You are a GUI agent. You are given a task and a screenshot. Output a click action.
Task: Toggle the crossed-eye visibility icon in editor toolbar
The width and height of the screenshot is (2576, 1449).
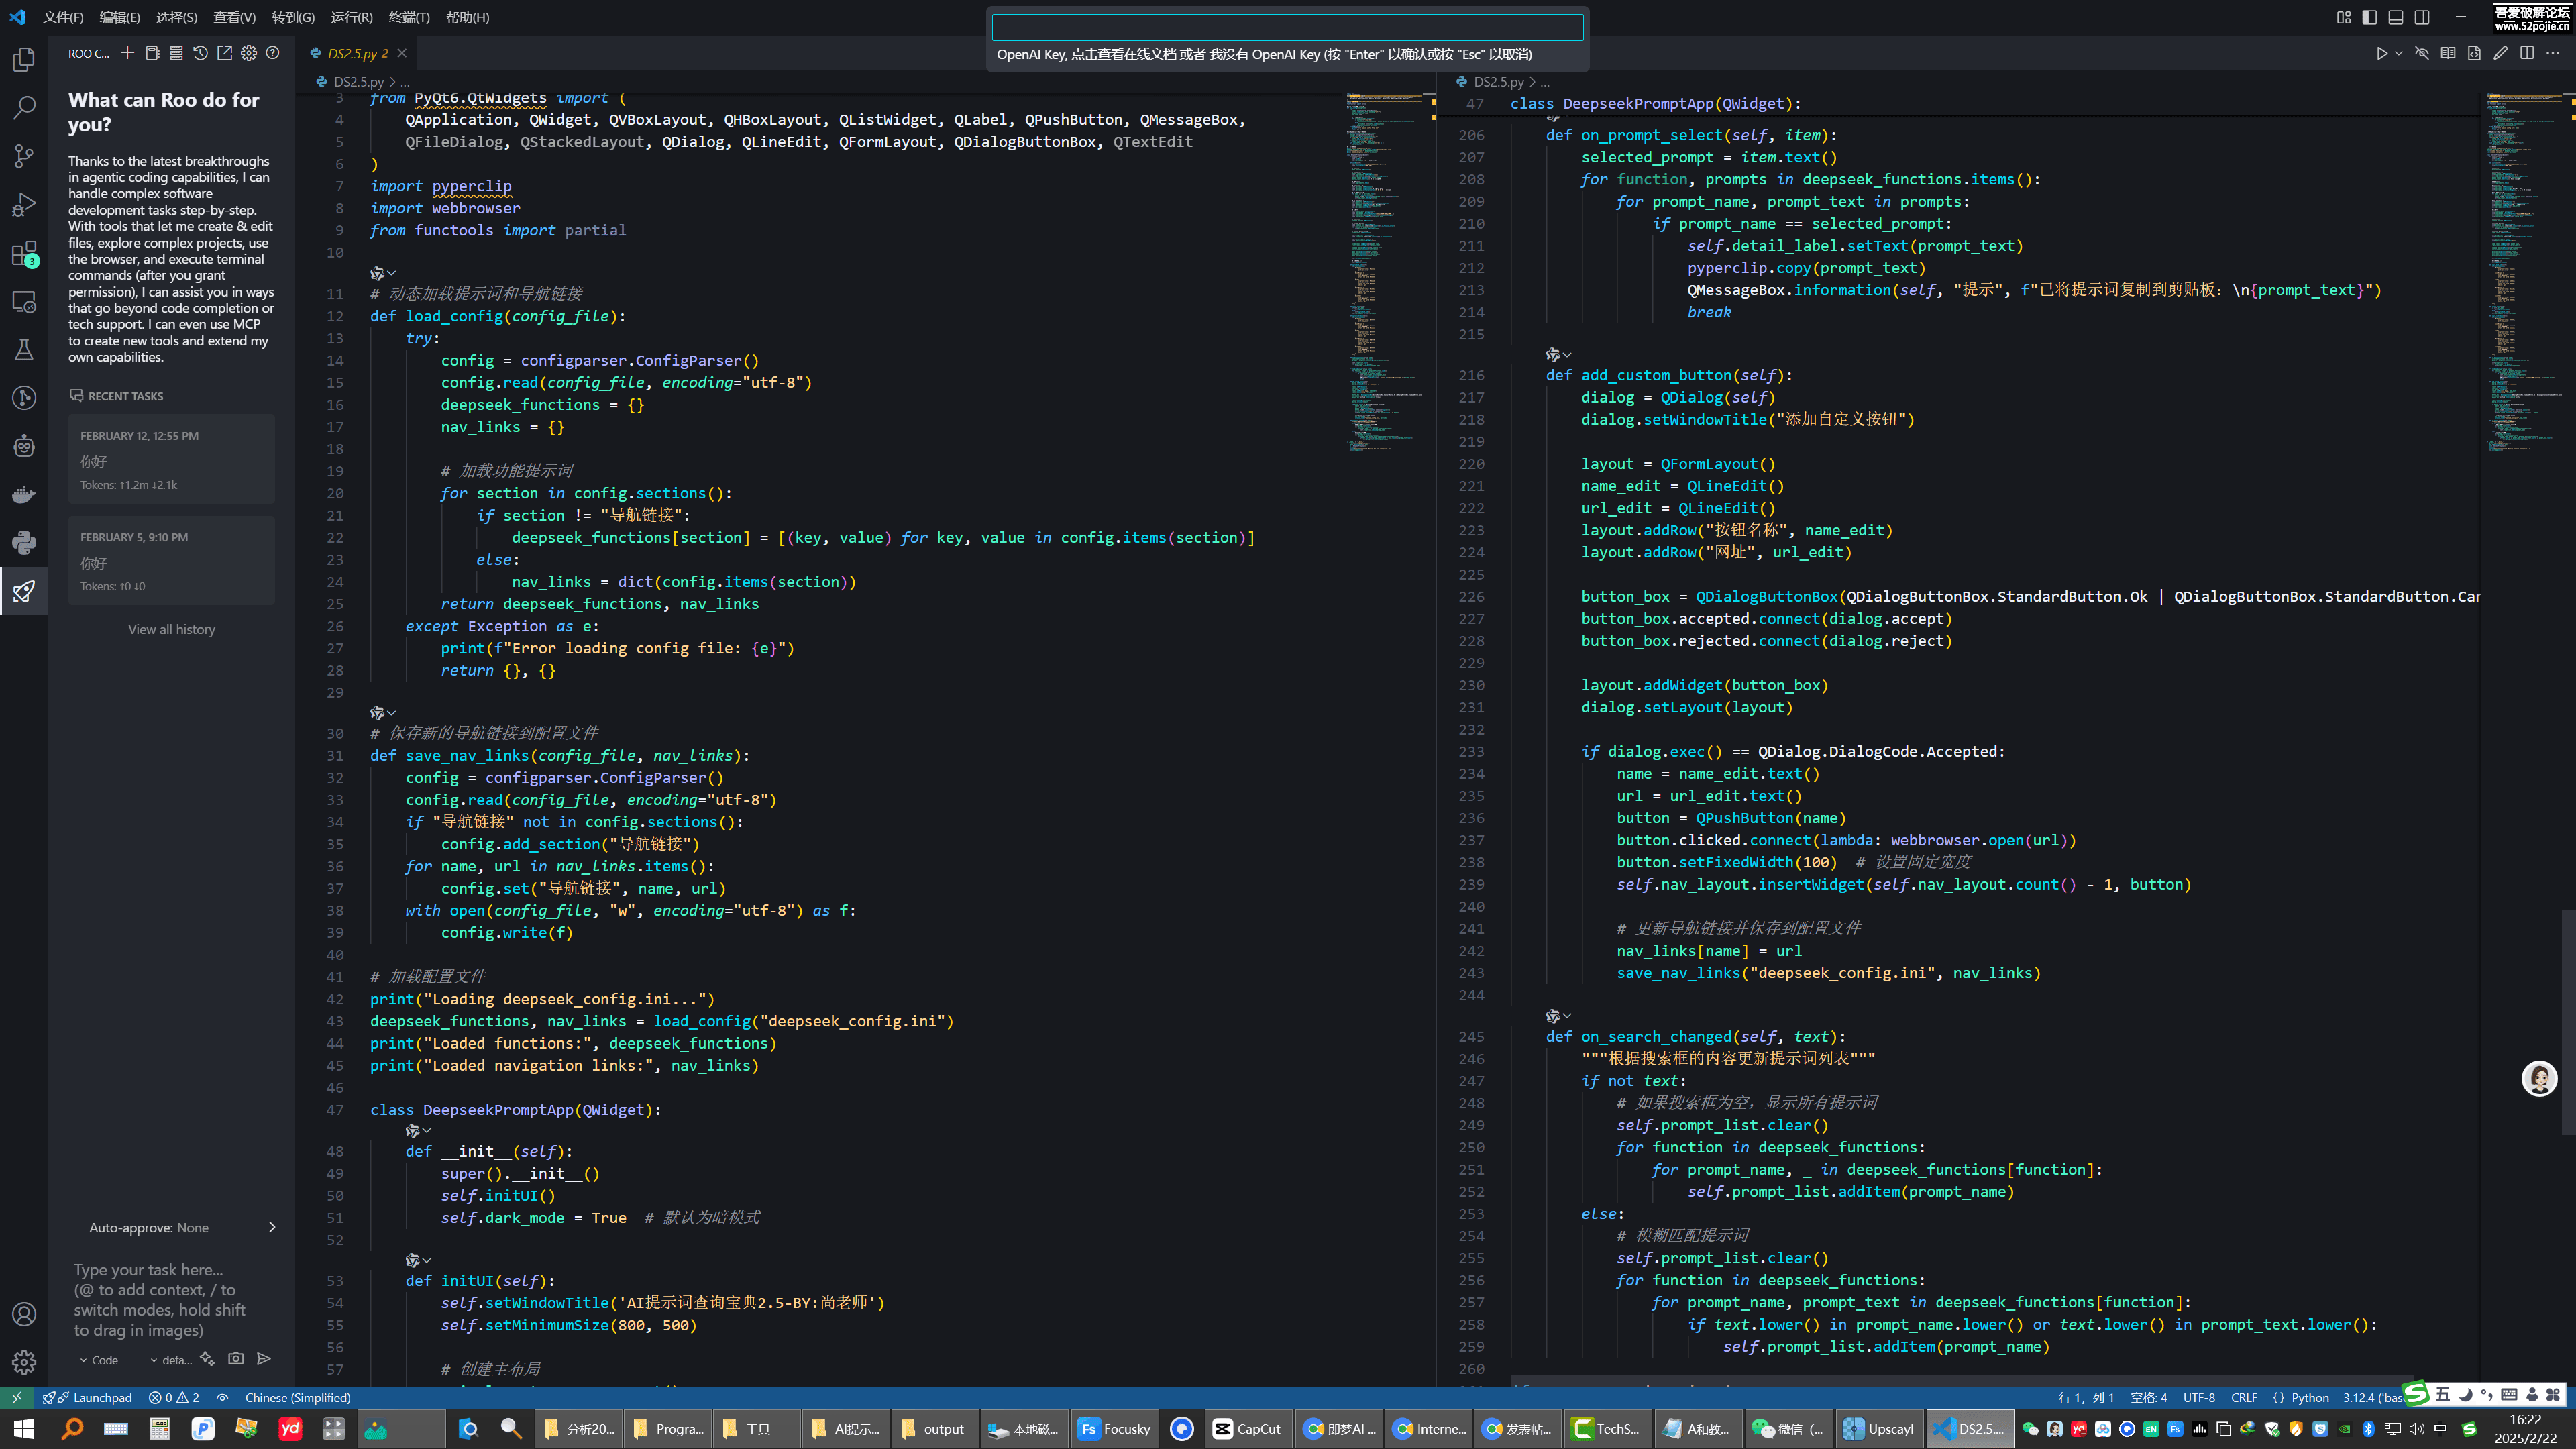coord(2421,53)
